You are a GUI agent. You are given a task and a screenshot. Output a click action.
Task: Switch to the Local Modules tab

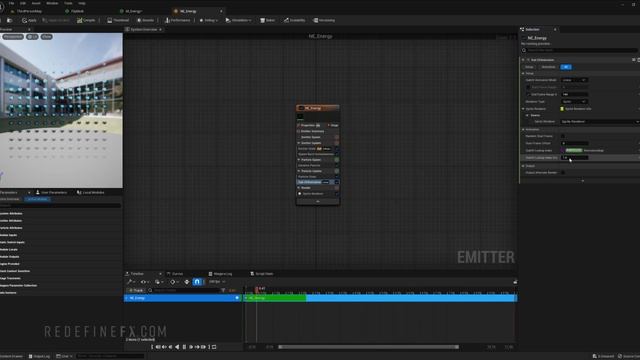pos(92,192)
